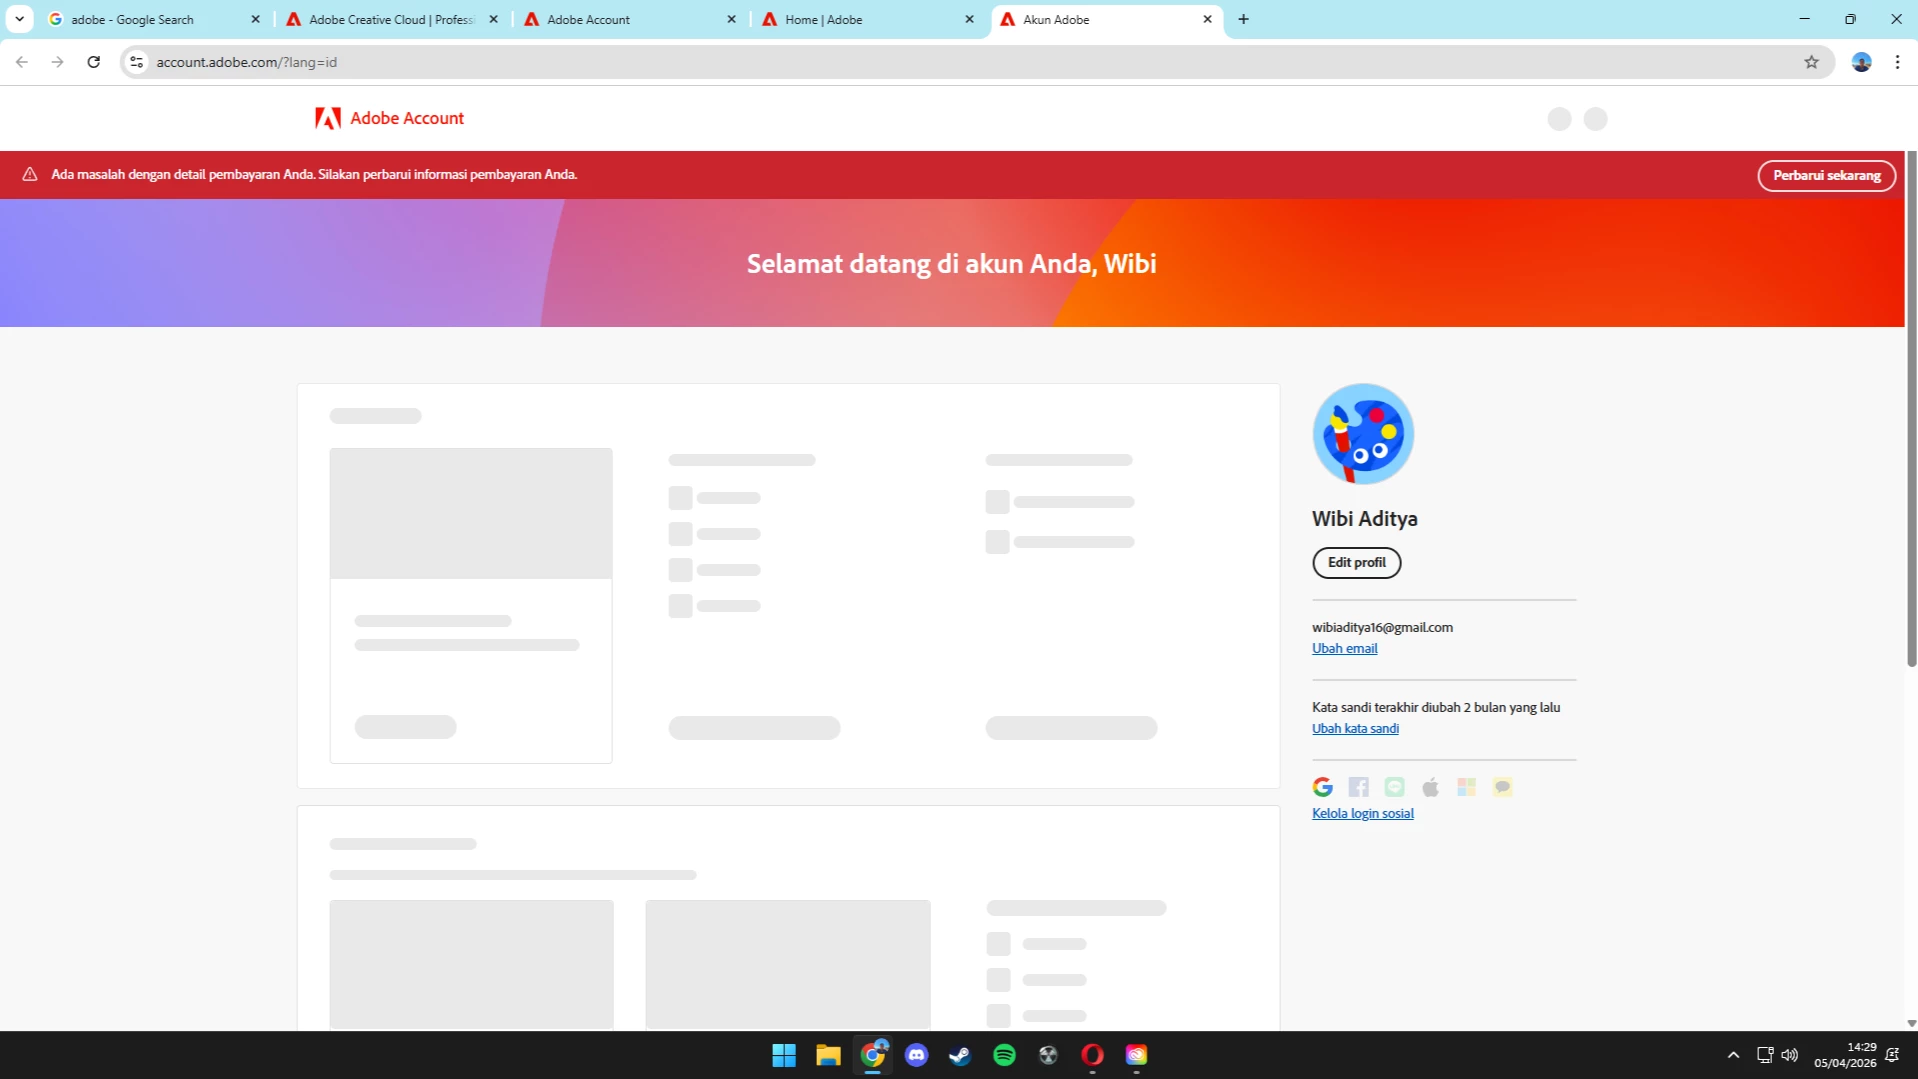Click the warning triangle icon in red banner
The height and width of the screenshot is (1079, 1918).
click(30, 174)
